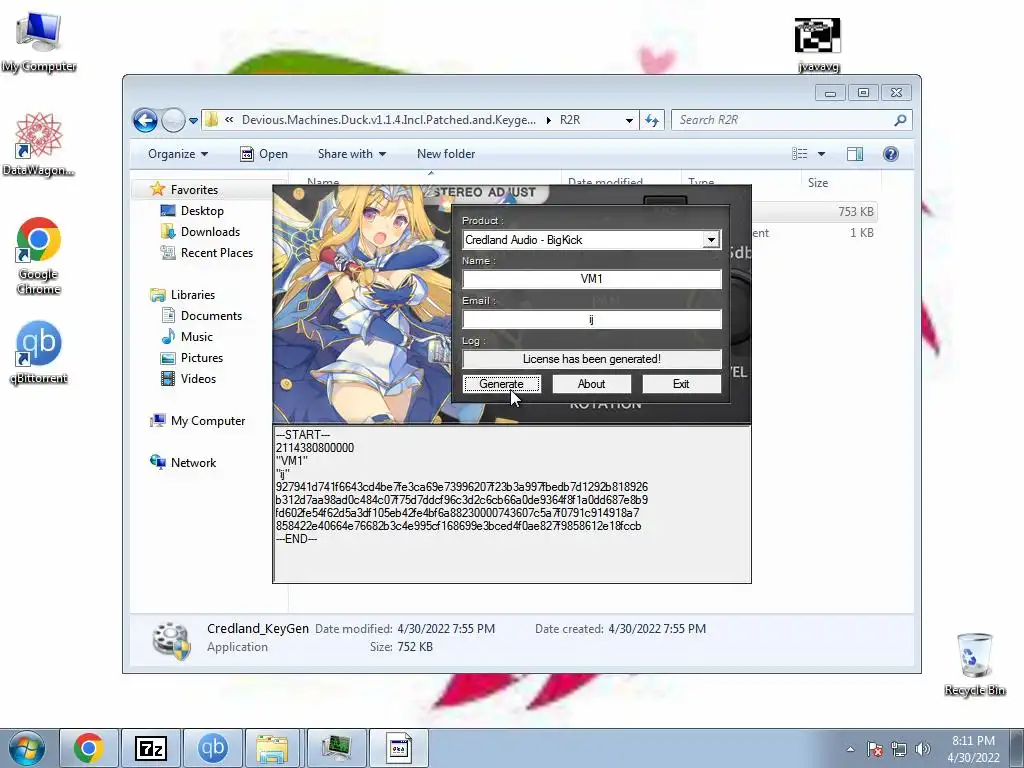Select Network in navigation pane
This screenshot has height=768, width=1024.
193,462
